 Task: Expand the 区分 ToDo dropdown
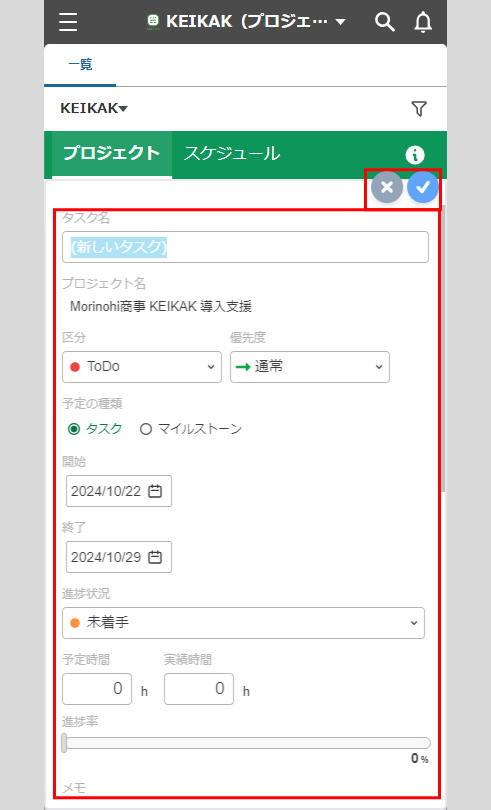[x=142, y=367]
